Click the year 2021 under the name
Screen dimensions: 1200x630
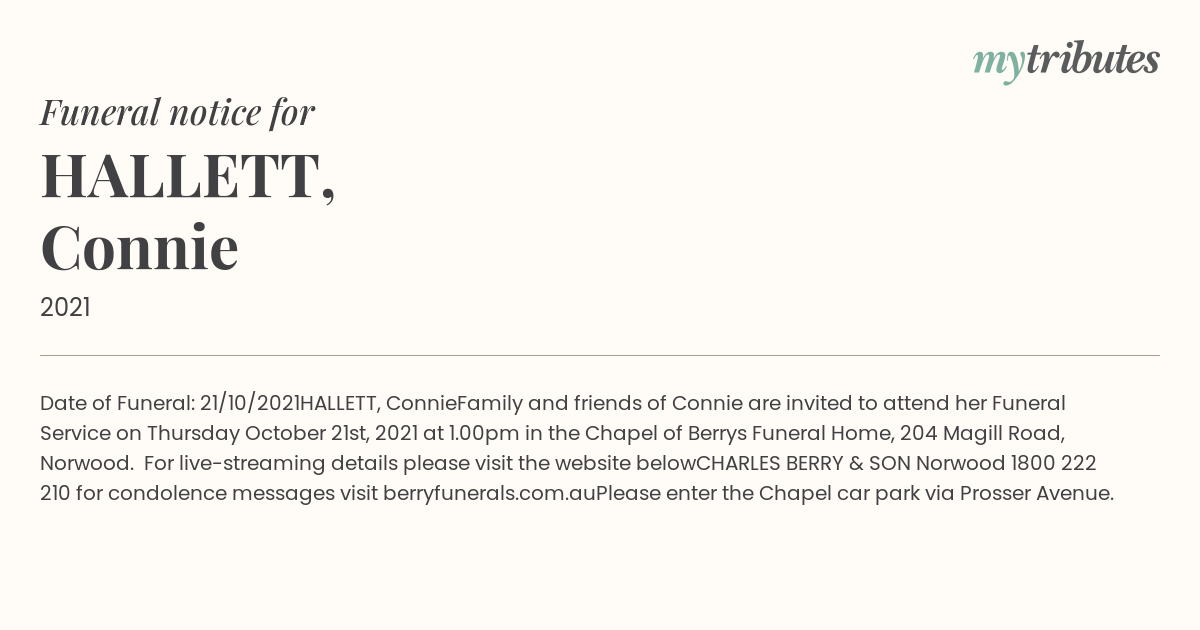[x=65, y=308]
